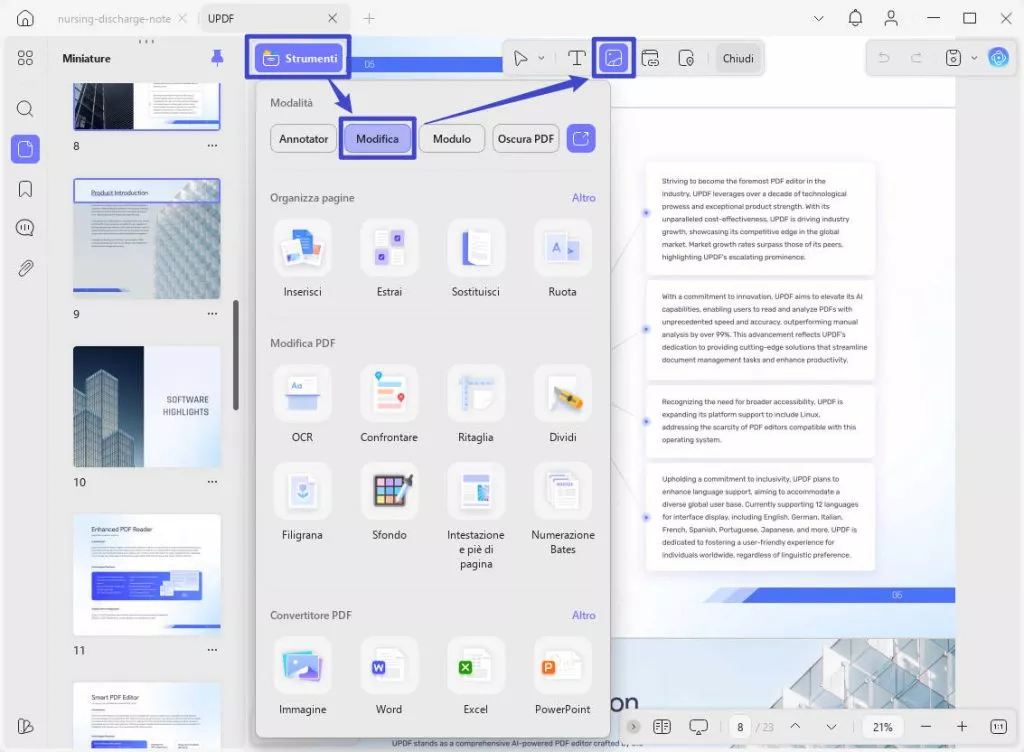Image resolution: width=1024 pixels, height=752 pixels.
Task: Select the image edit tool in toolbar
Action: tap(613, 58)
